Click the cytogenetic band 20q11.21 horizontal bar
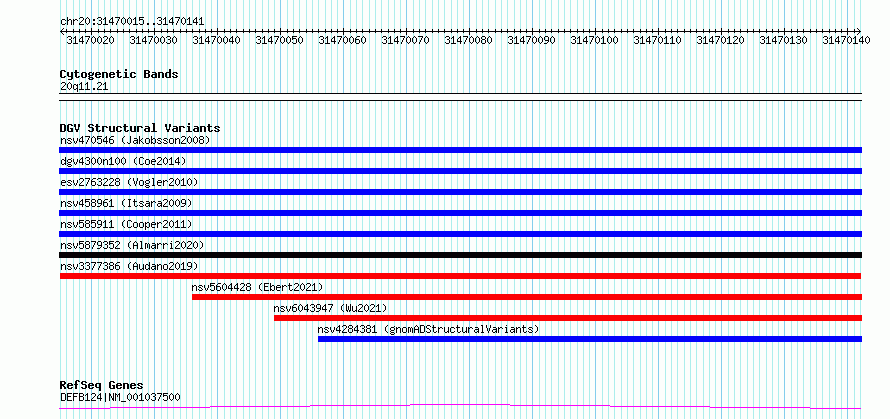 tap(460, 97)
